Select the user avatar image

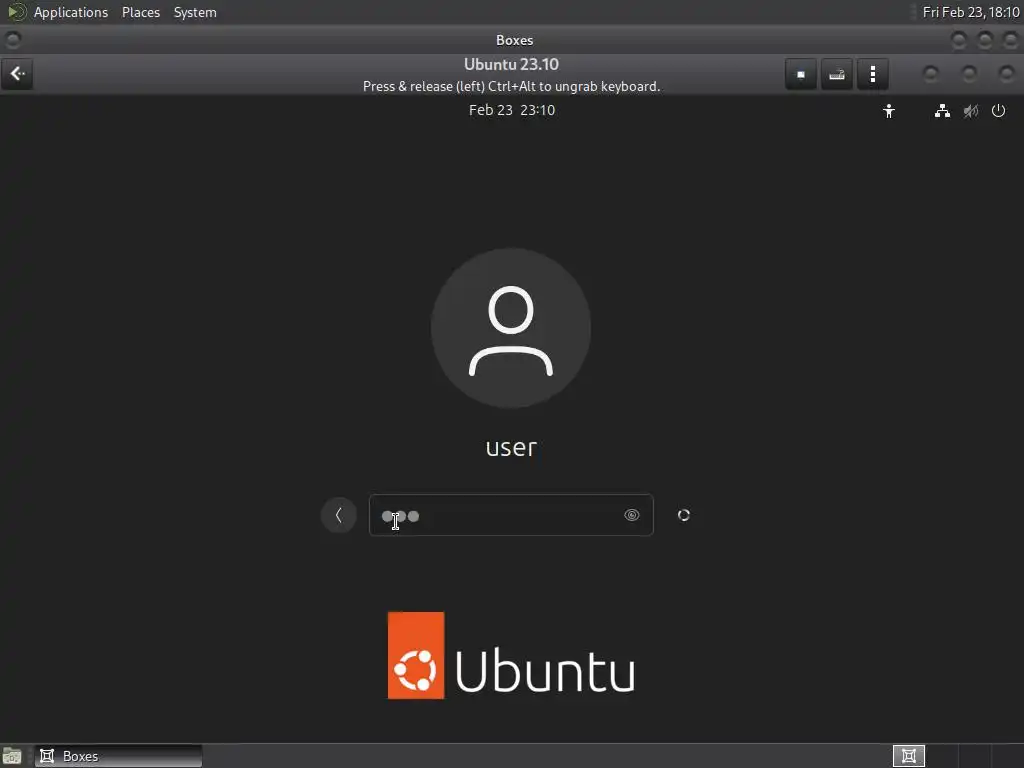pos(511,328)
